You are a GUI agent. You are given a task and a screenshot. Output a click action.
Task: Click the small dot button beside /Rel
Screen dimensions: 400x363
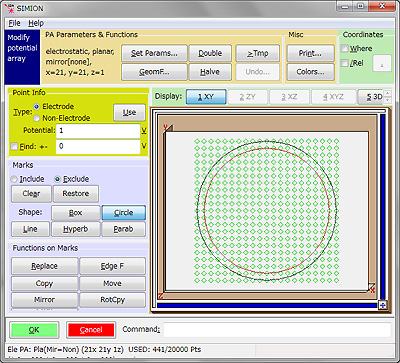point(382,63)
